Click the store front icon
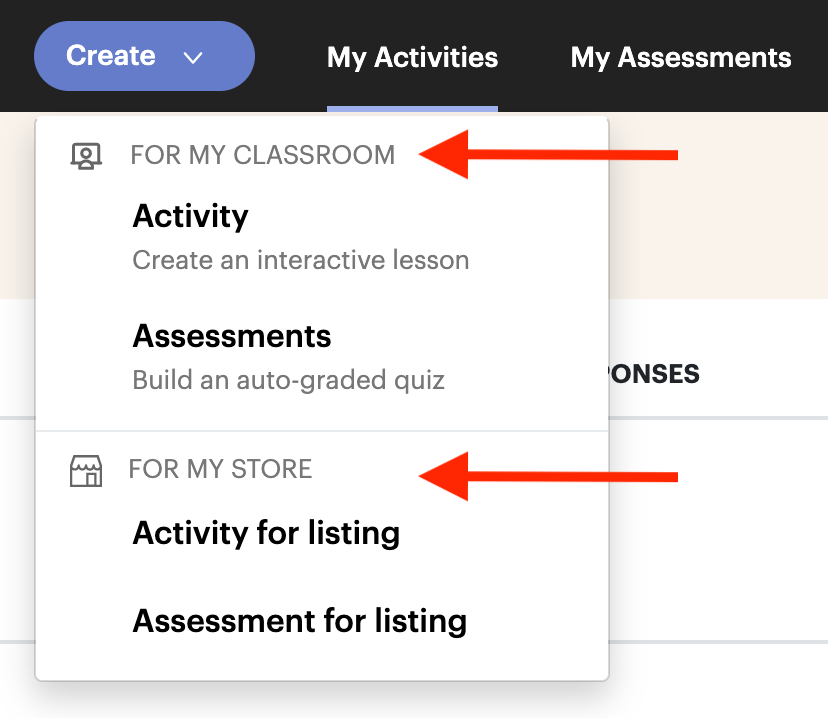This screenshot has height=718, width=828. coord(86,471)
